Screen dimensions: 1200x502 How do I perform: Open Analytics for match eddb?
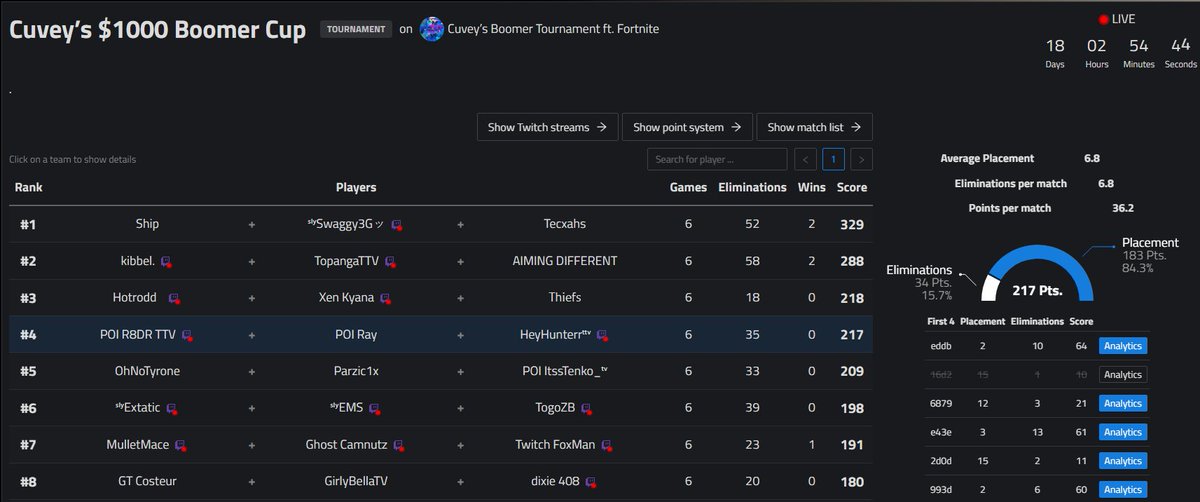[x=1122, y=346]
